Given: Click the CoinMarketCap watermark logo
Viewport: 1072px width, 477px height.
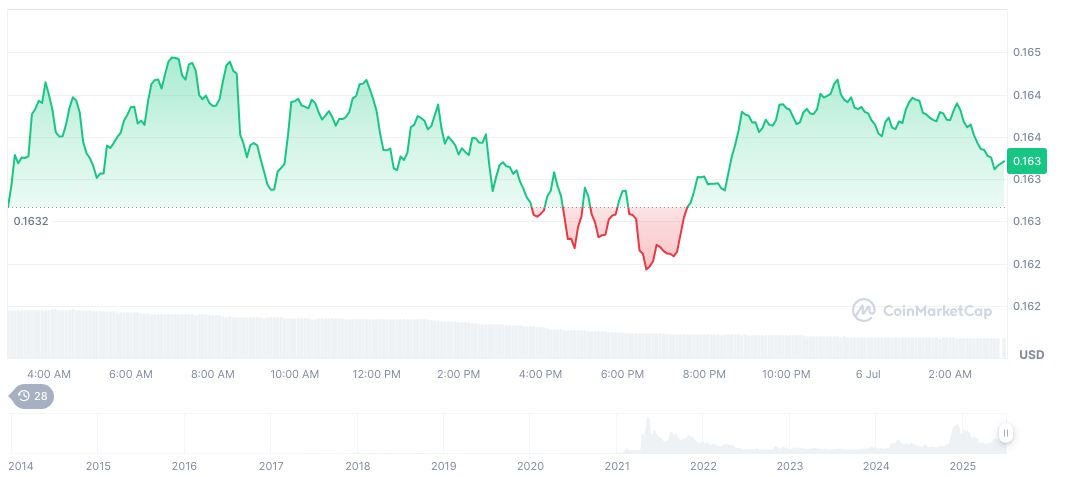Looking at the screenshot, I should tap(921, 311).
